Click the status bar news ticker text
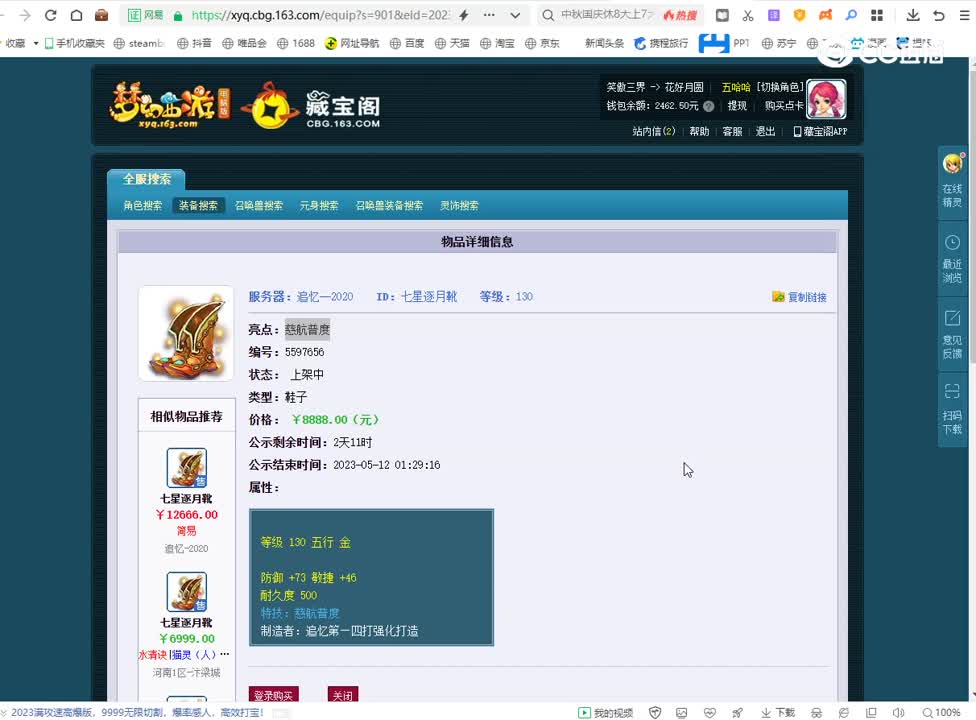Viewport: 976px width, 720px height. coord(138,713)
